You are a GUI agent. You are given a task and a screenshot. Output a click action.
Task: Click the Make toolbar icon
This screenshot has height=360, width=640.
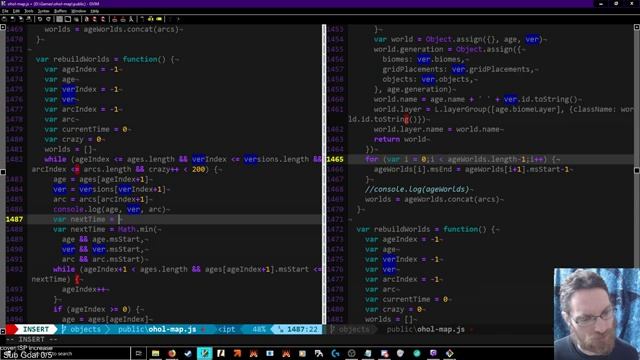pos(142,19)
